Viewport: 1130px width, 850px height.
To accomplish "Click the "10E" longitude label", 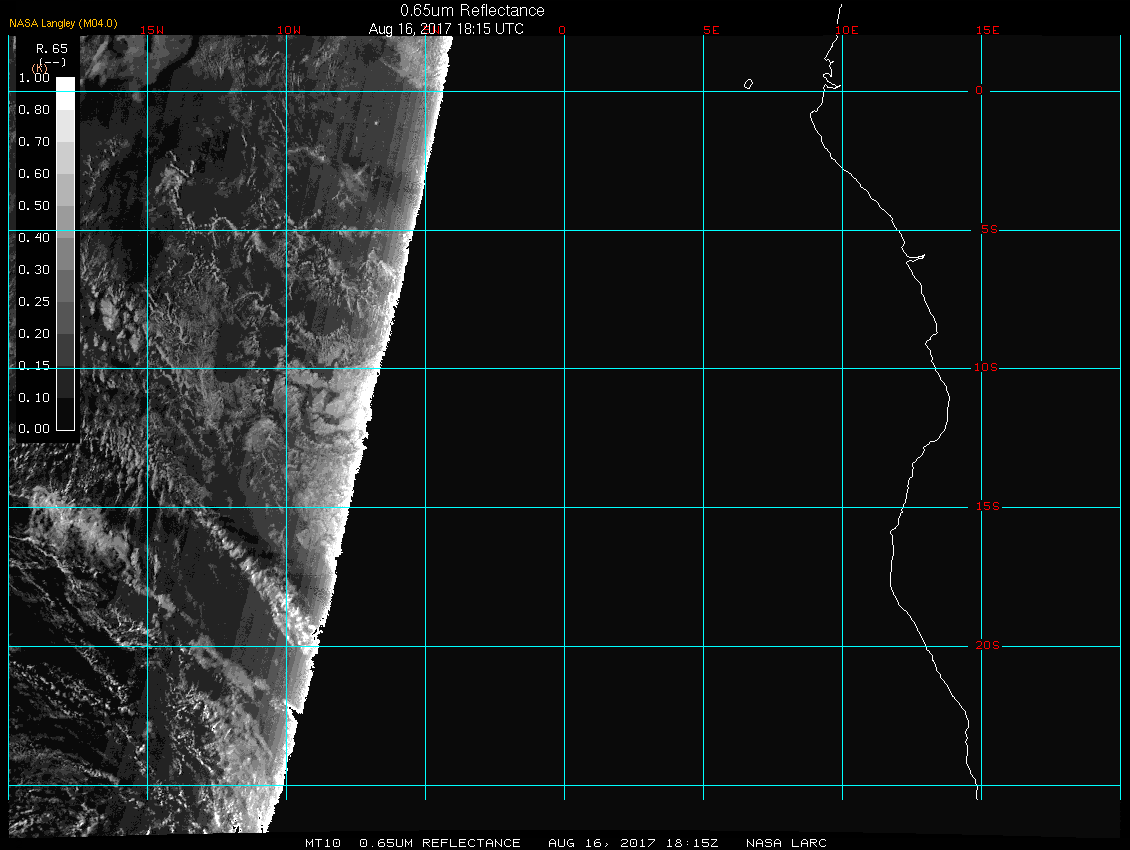I will [x=847, y=30].
